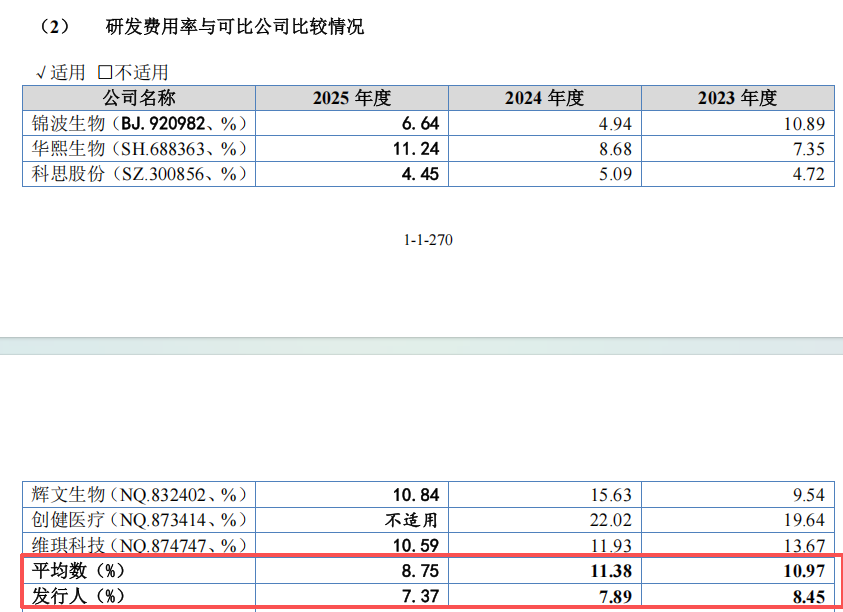Click the 发行人(%) row label
This screenshot has width=843, height=612.
tap(78, 596)
